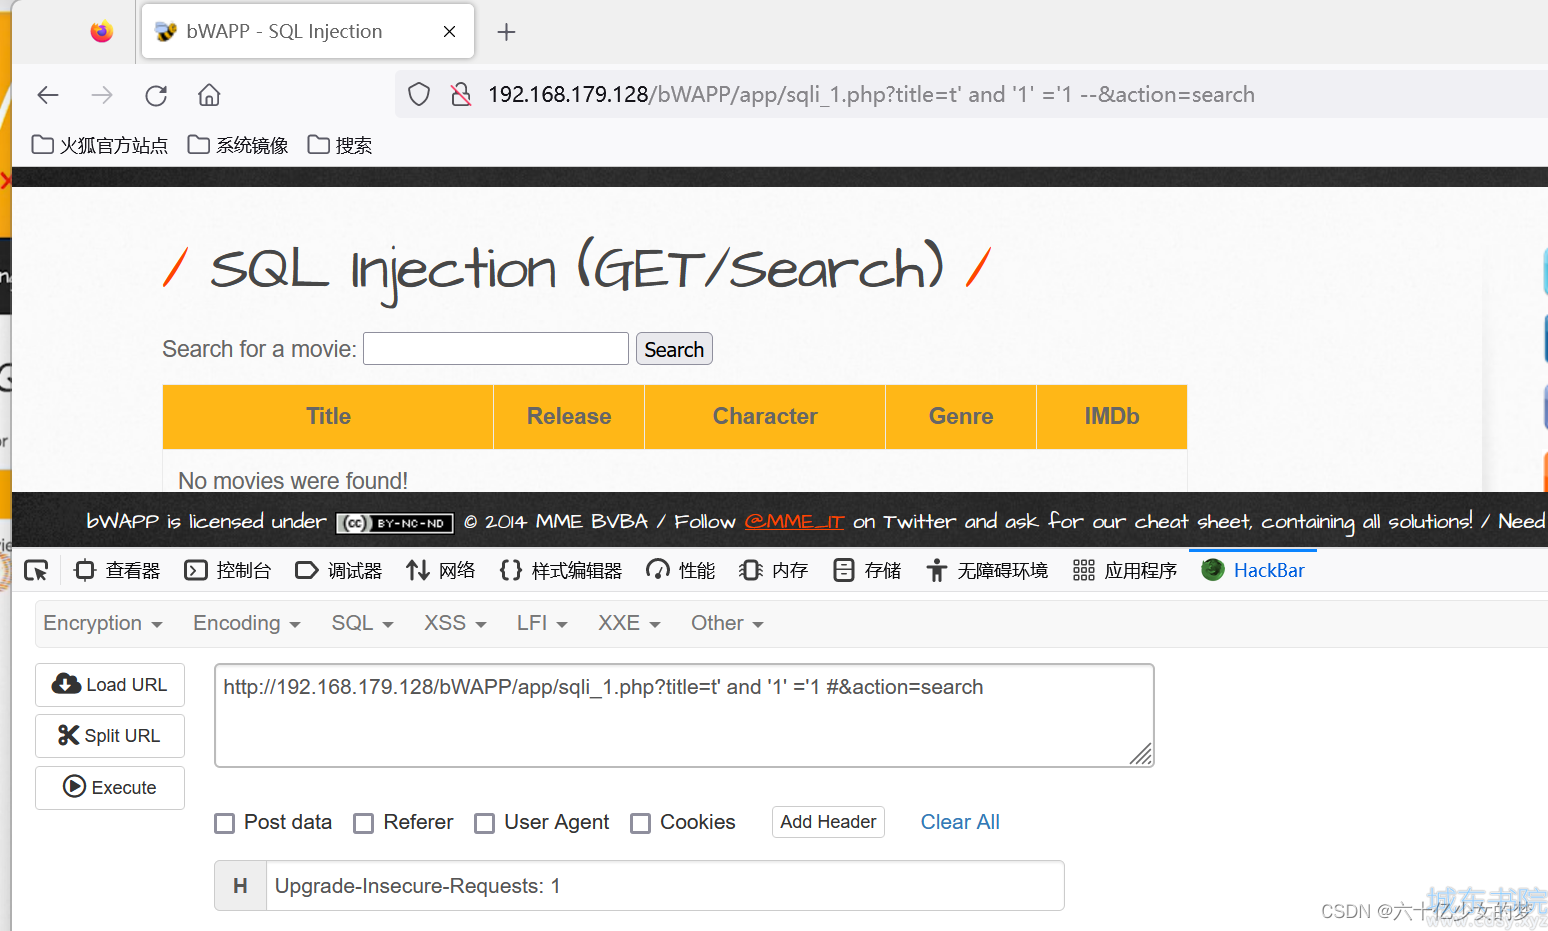Click the IMDb column header
This screenshot has height=931, width=1548.
[x=1112, y=417]
